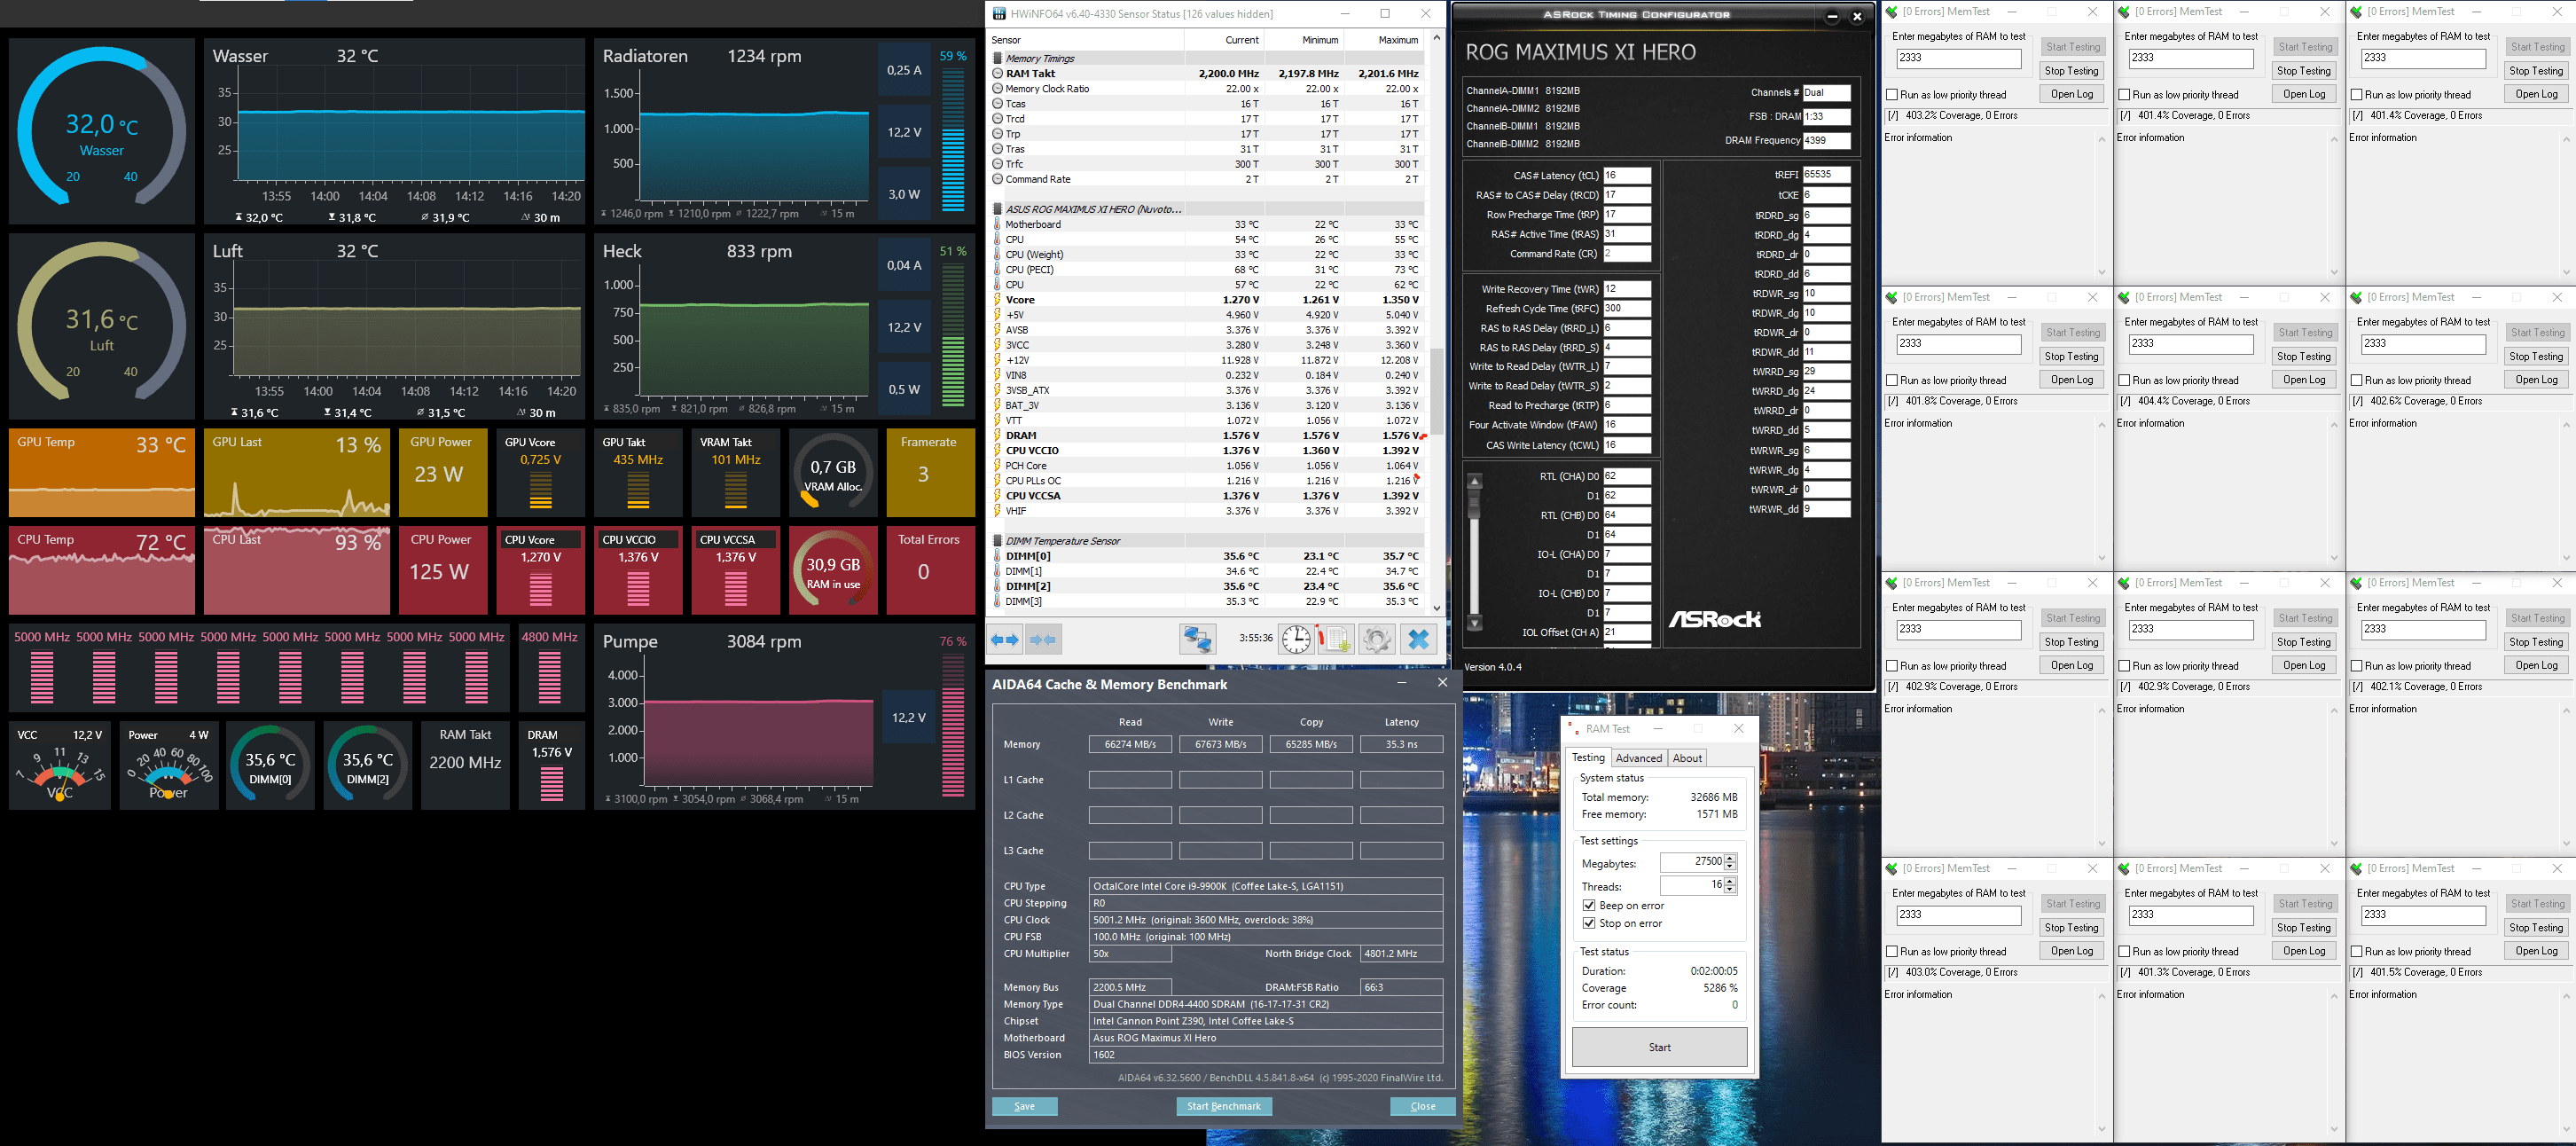
Task: Click the Start button in RAM Test
Action: (x=1659, y=1047)
